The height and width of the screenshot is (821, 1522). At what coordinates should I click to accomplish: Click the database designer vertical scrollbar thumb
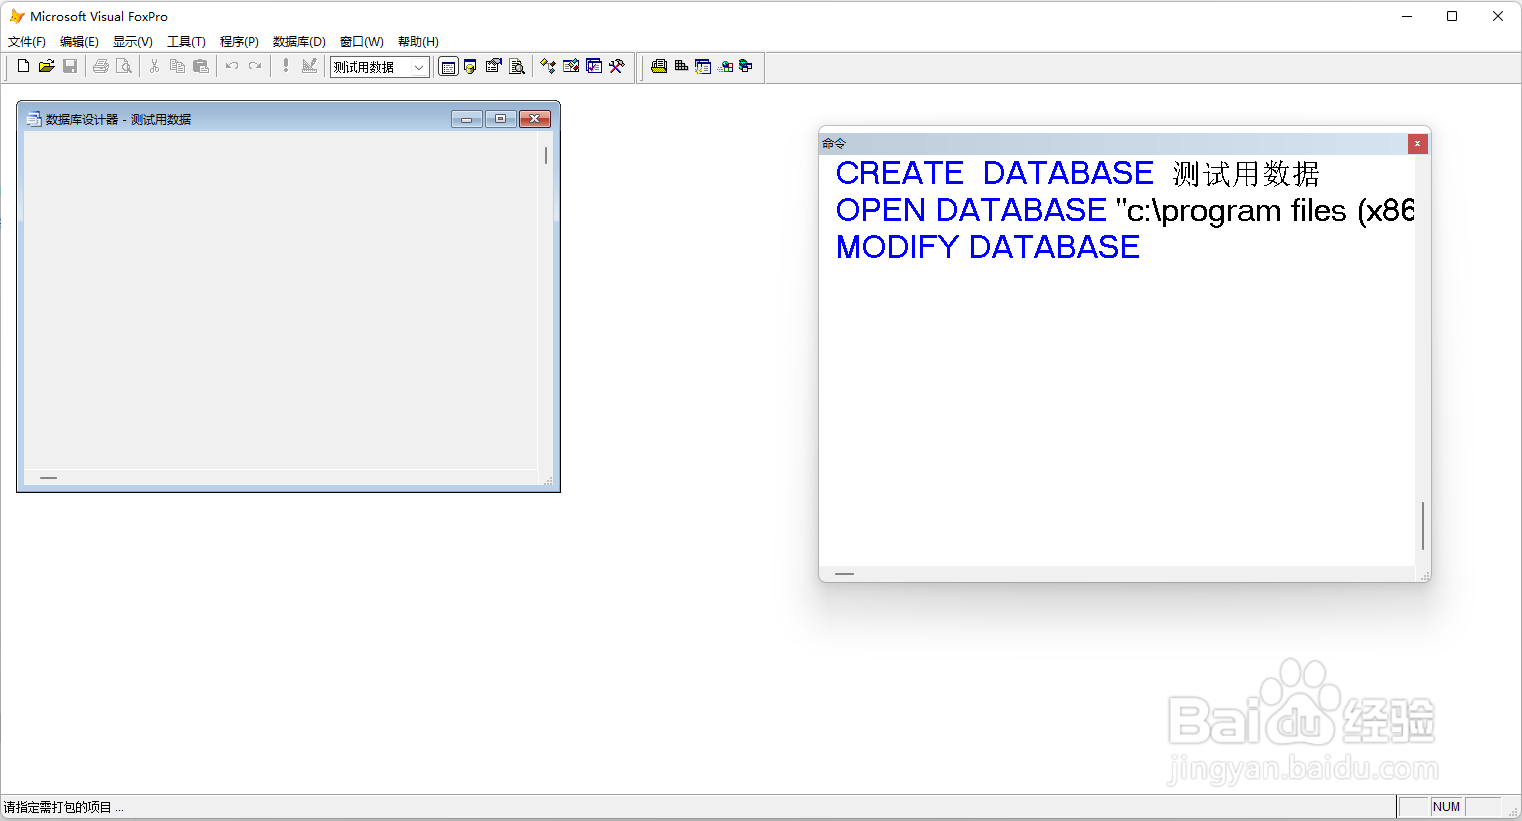546,155
